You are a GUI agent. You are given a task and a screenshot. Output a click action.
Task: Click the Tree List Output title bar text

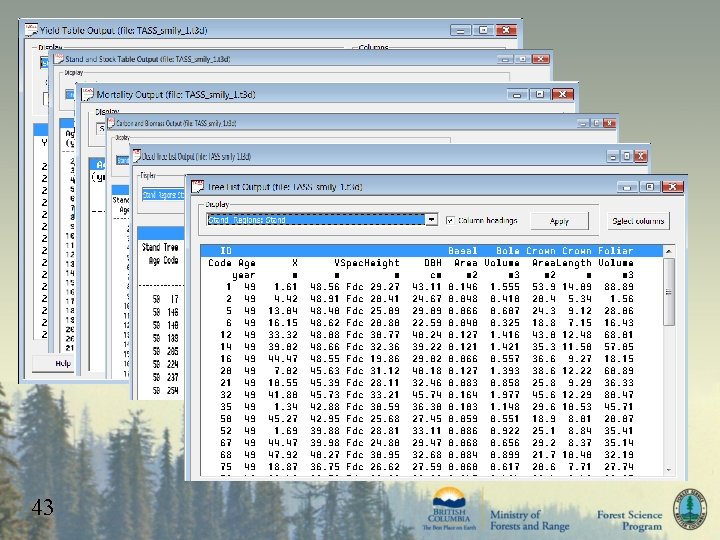pos(285,187)
